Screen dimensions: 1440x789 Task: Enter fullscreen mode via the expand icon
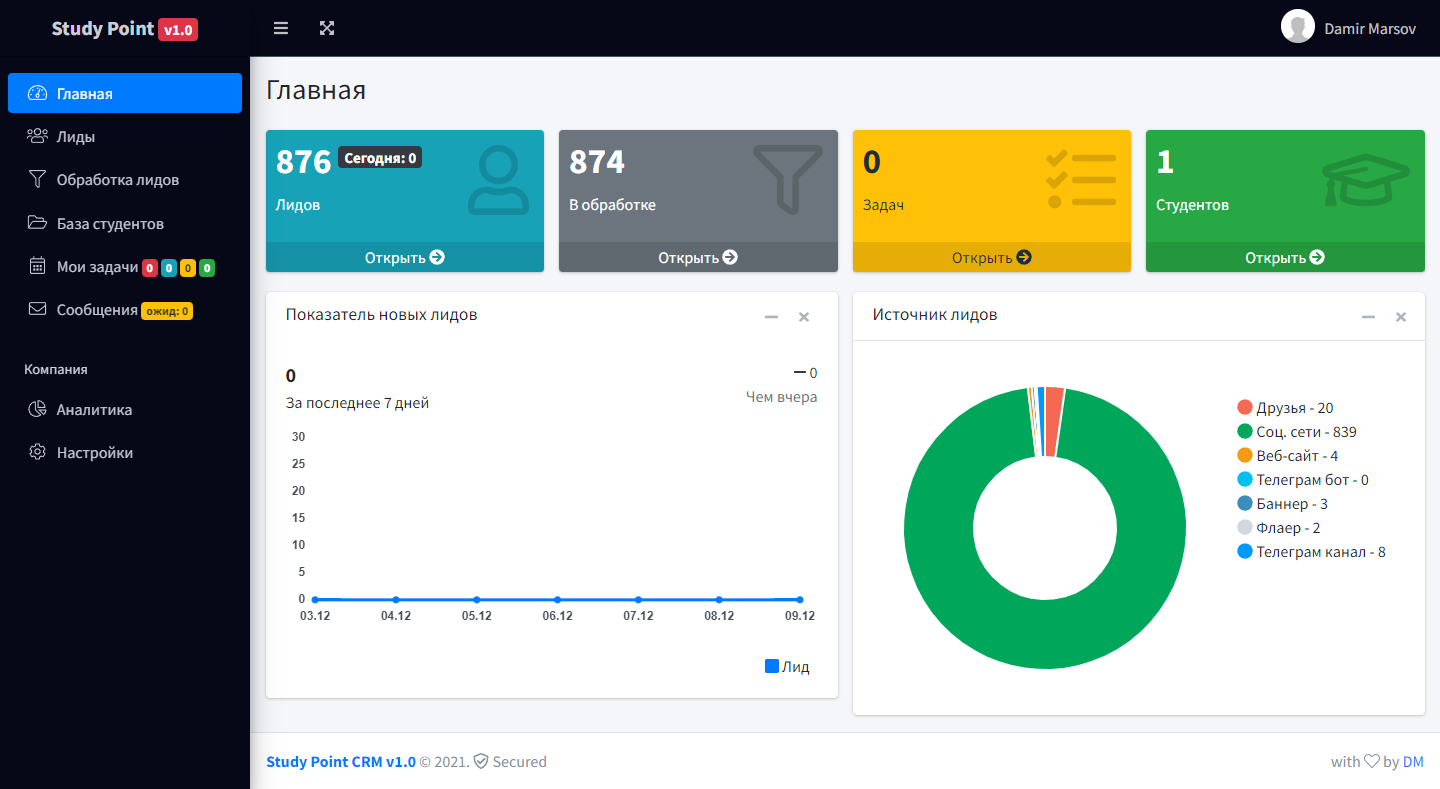click(327, 28)
